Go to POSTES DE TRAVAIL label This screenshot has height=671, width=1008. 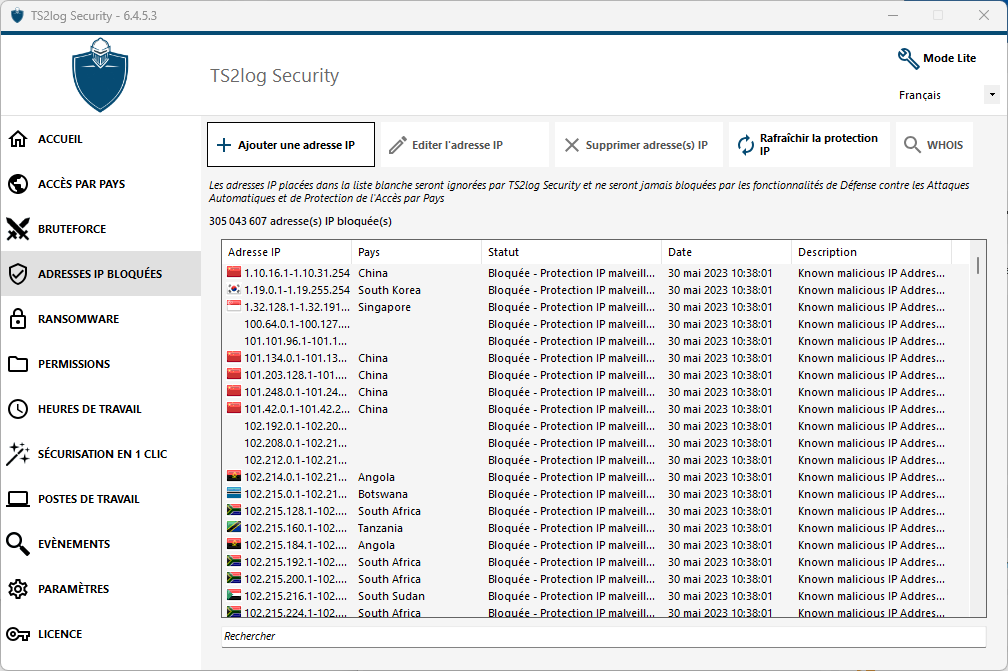89,499
